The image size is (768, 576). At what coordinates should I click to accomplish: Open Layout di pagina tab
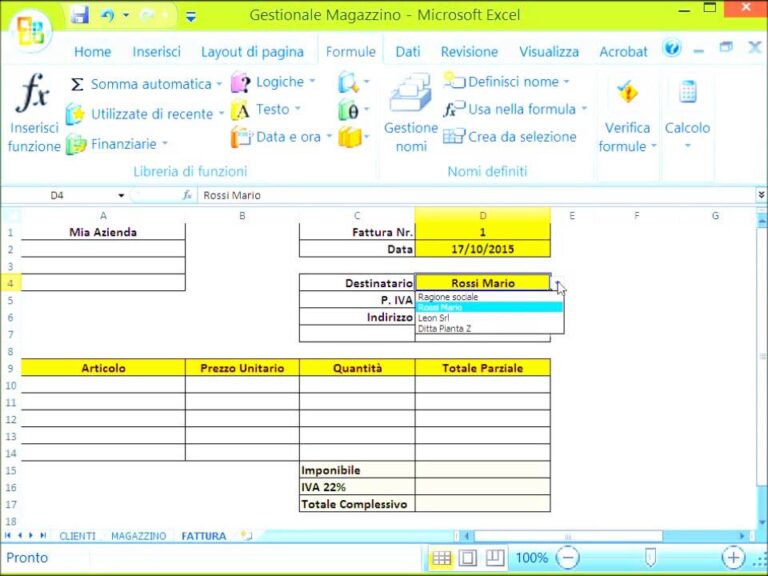coord(252,51)
